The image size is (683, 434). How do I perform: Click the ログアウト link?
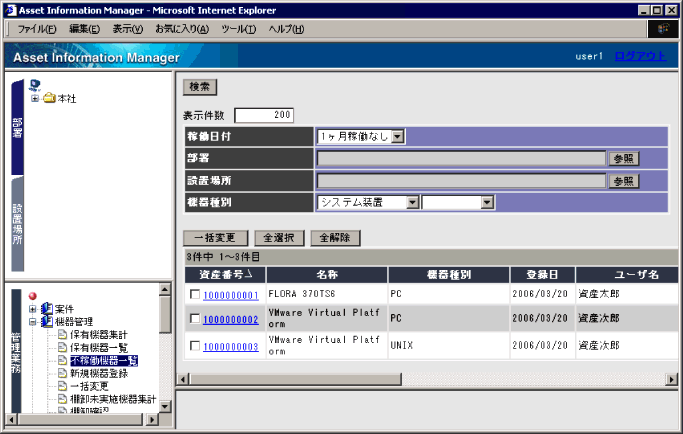click(640, 56)
